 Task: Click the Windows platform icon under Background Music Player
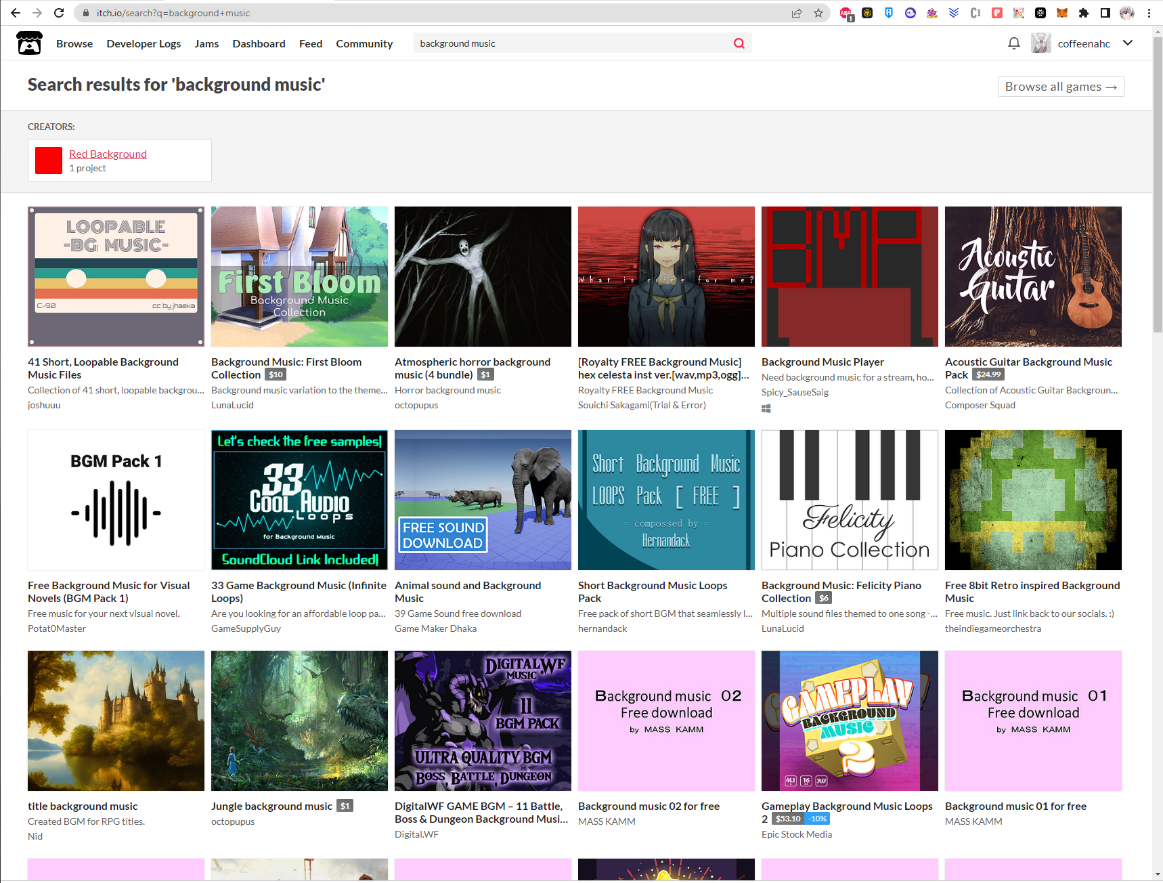[766, 408]
